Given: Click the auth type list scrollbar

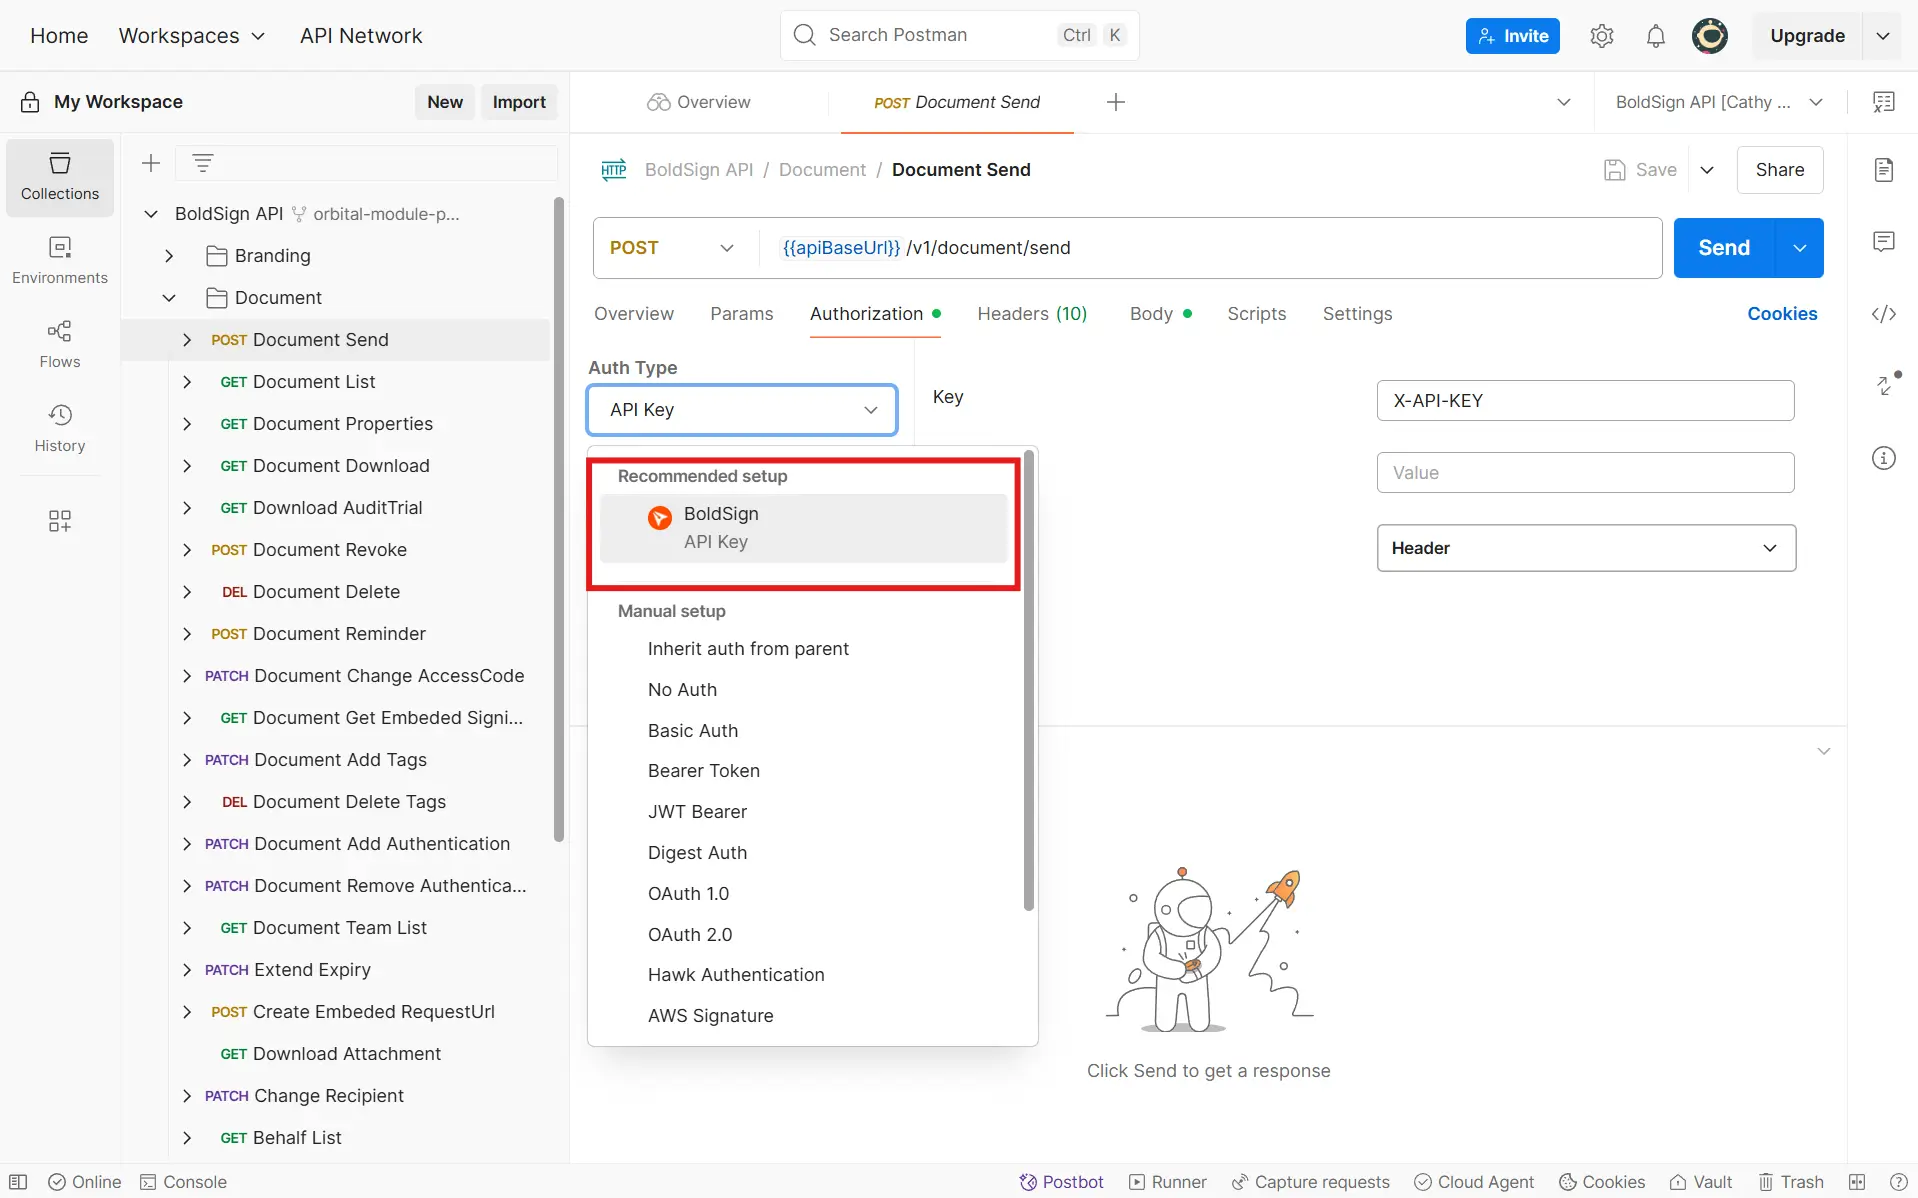Looking at the screenshot, I should [x=1028, y=682].
